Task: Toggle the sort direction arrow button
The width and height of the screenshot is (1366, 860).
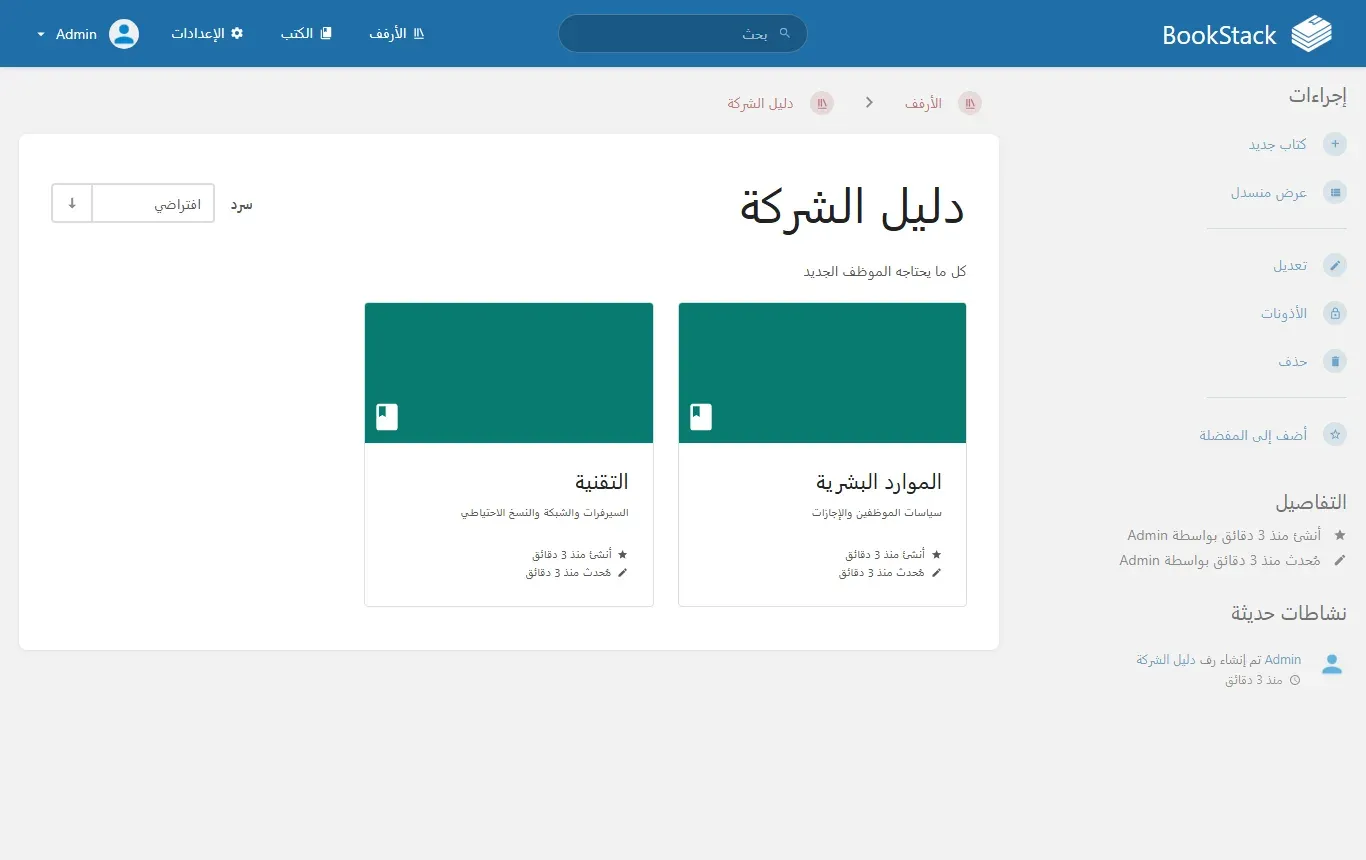Action: (72, 203)
